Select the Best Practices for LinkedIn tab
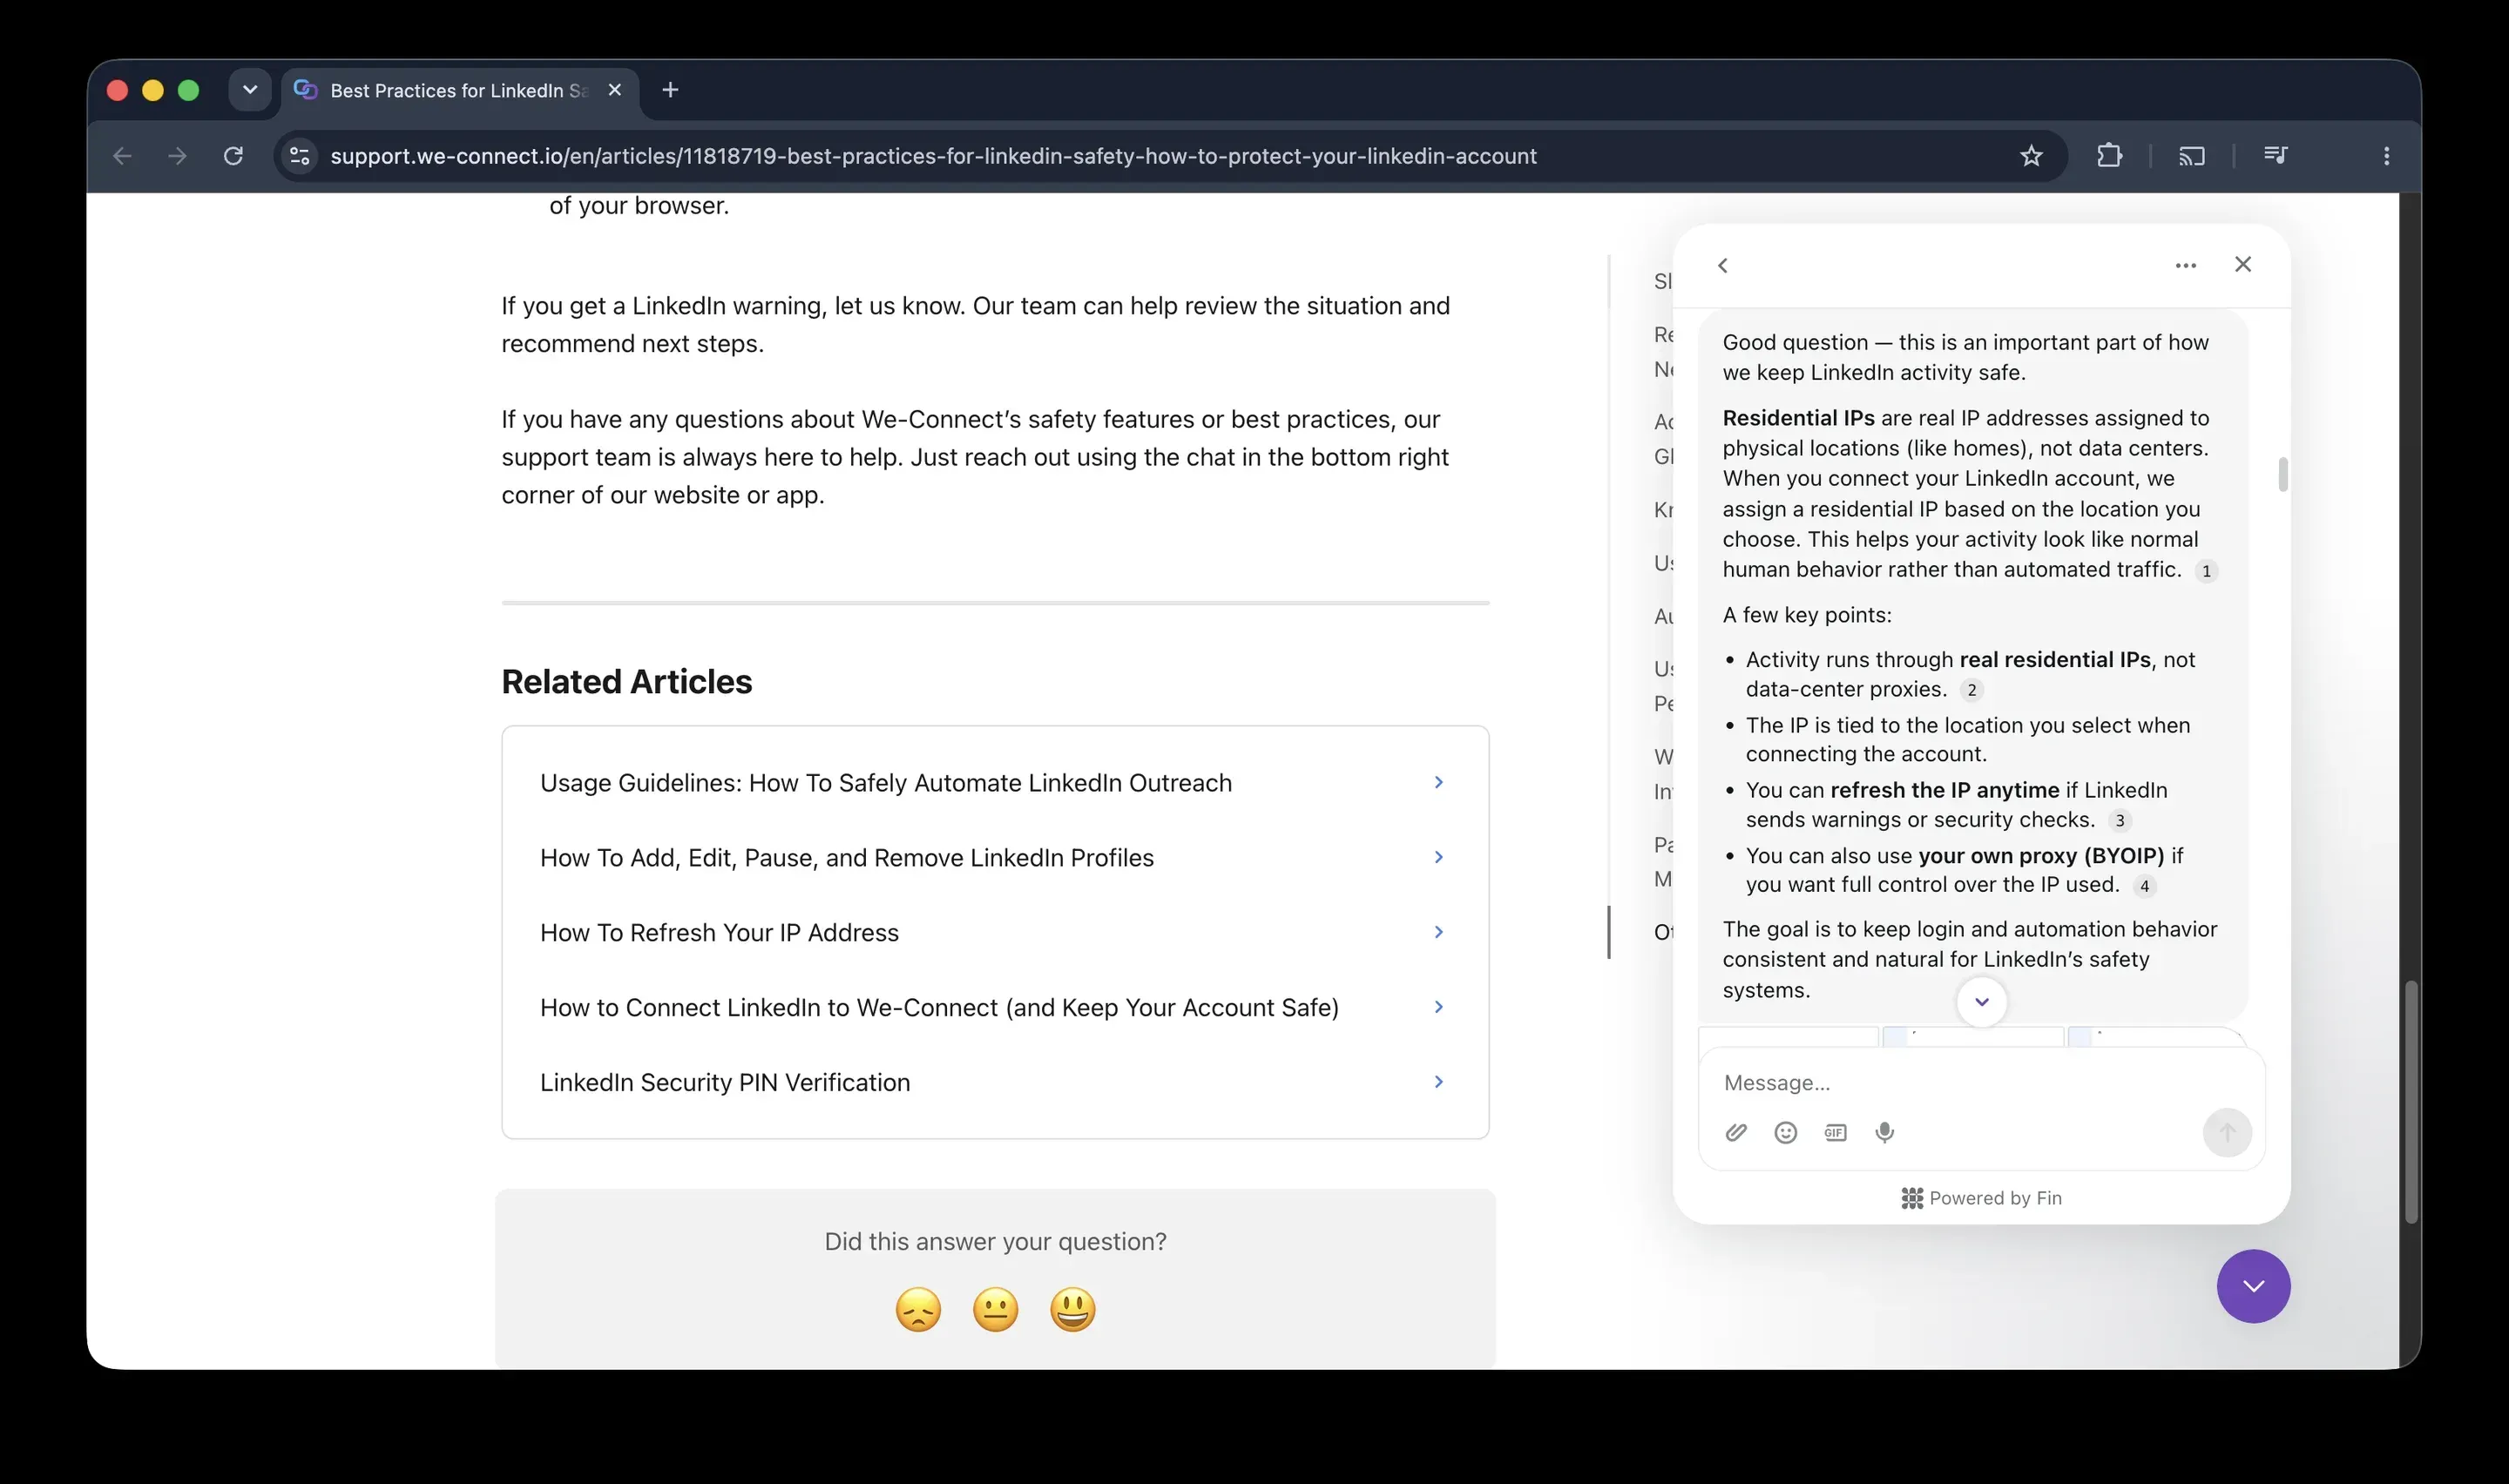The height and width of the screenshot is (1484, 2509). click(x=459, y=90)
